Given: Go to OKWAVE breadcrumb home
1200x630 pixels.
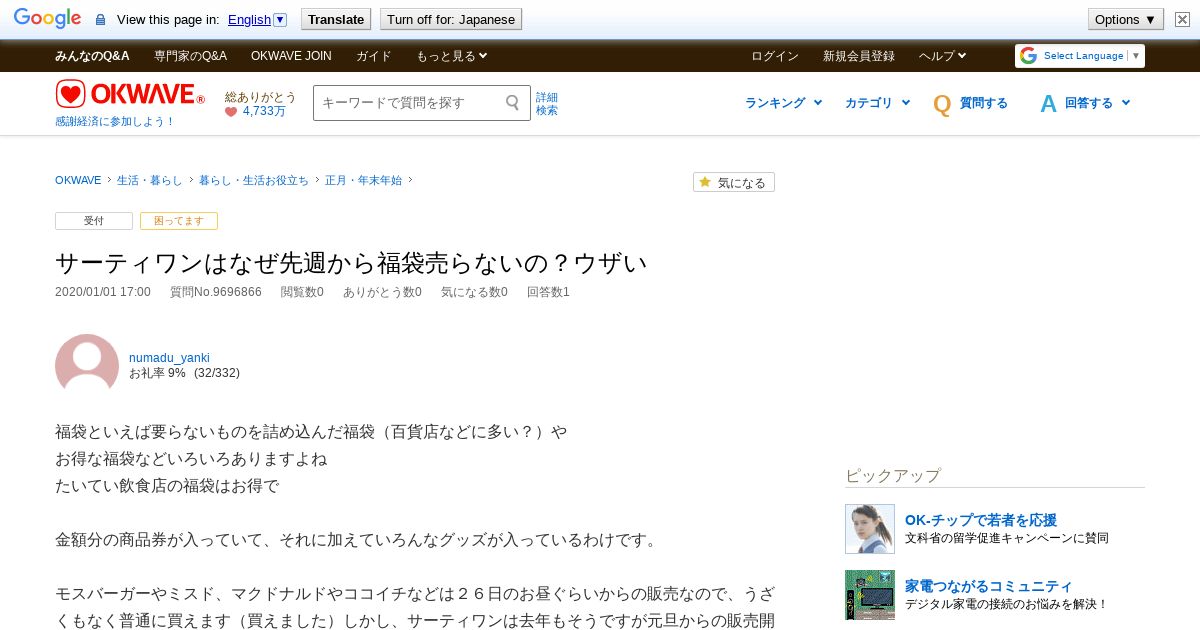Looking at the screenshot, I should click(x=78, y=180).
